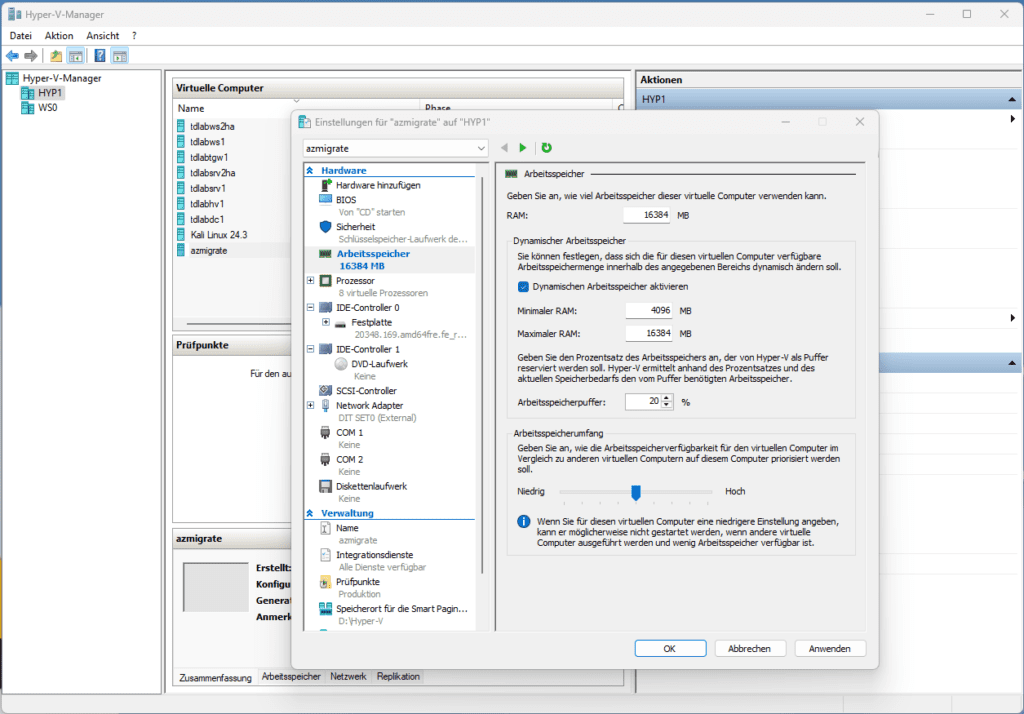The width and height of the screenshot is (1024, 714).
Task: Switch to the Netzwerk tab
Action: [x=348, y=677]
